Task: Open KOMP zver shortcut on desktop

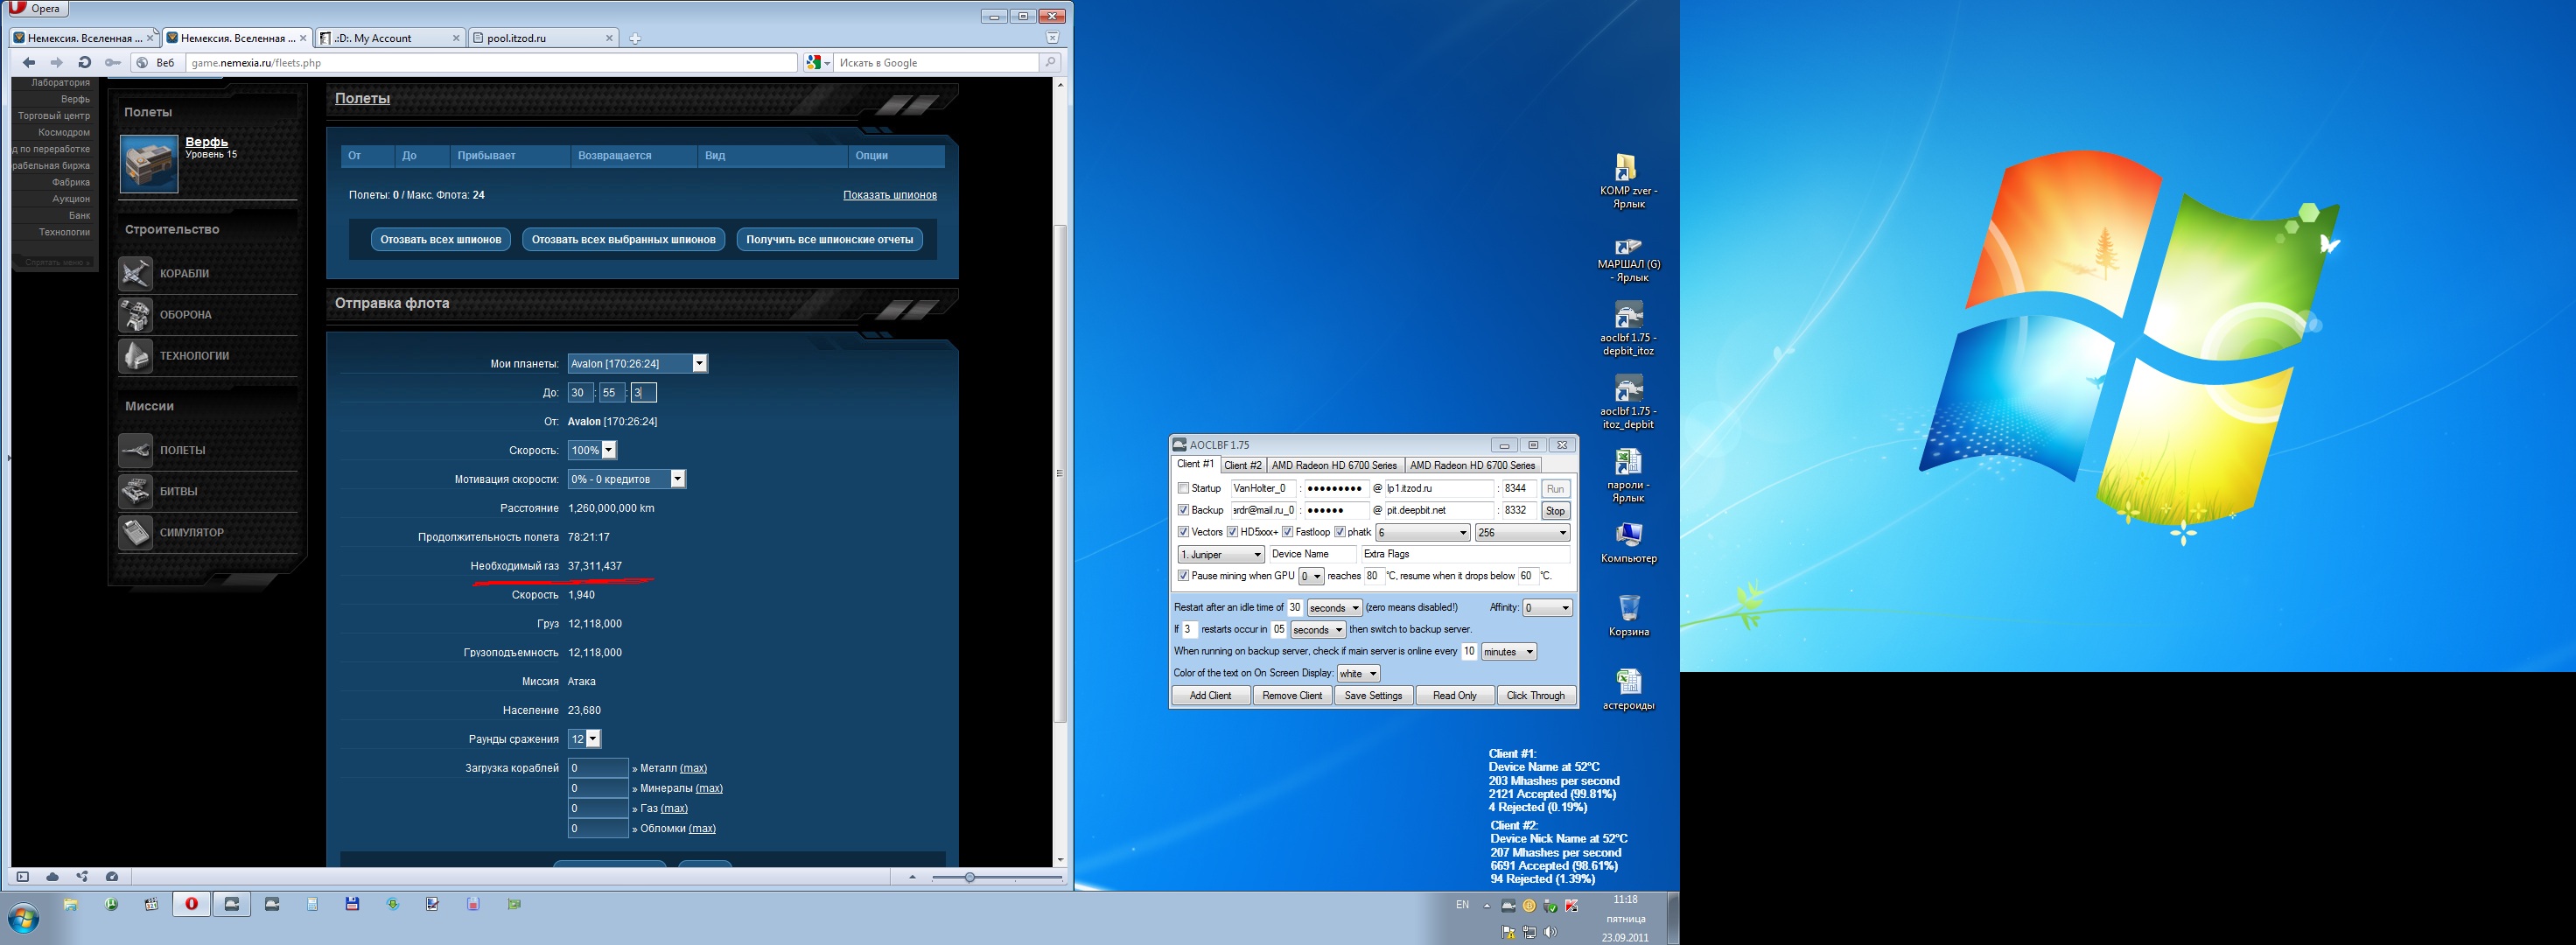Action: pyautogui.click(x=1627, y=181)
